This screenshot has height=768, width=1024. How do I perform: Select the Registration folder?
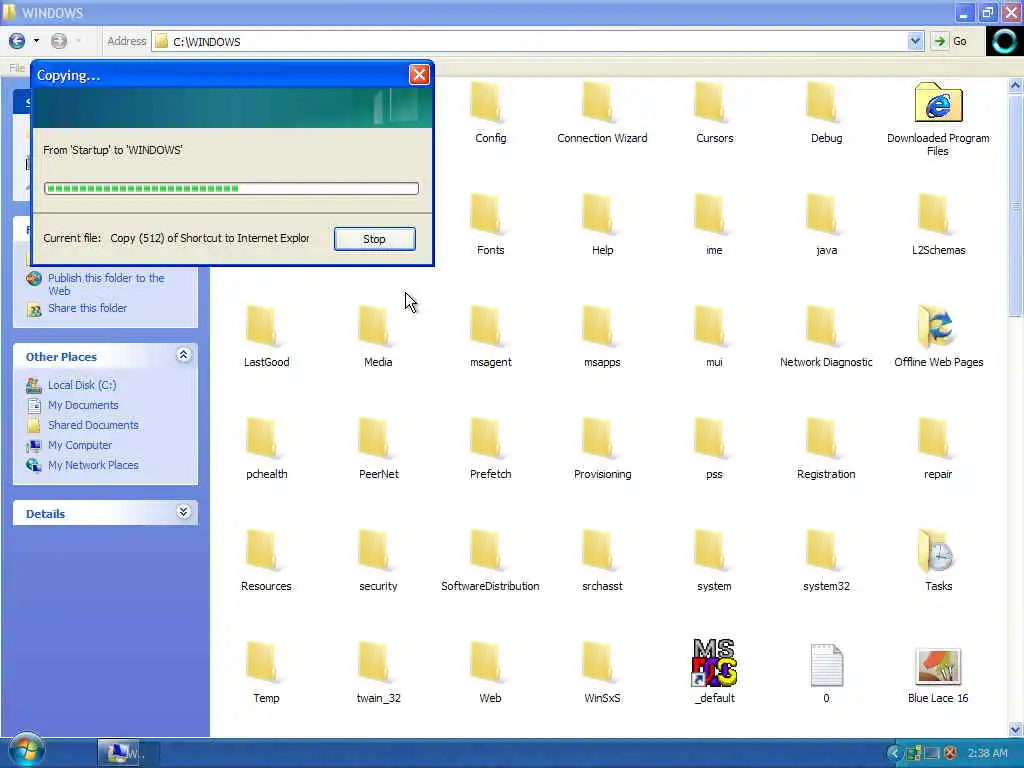click(826, 448)
